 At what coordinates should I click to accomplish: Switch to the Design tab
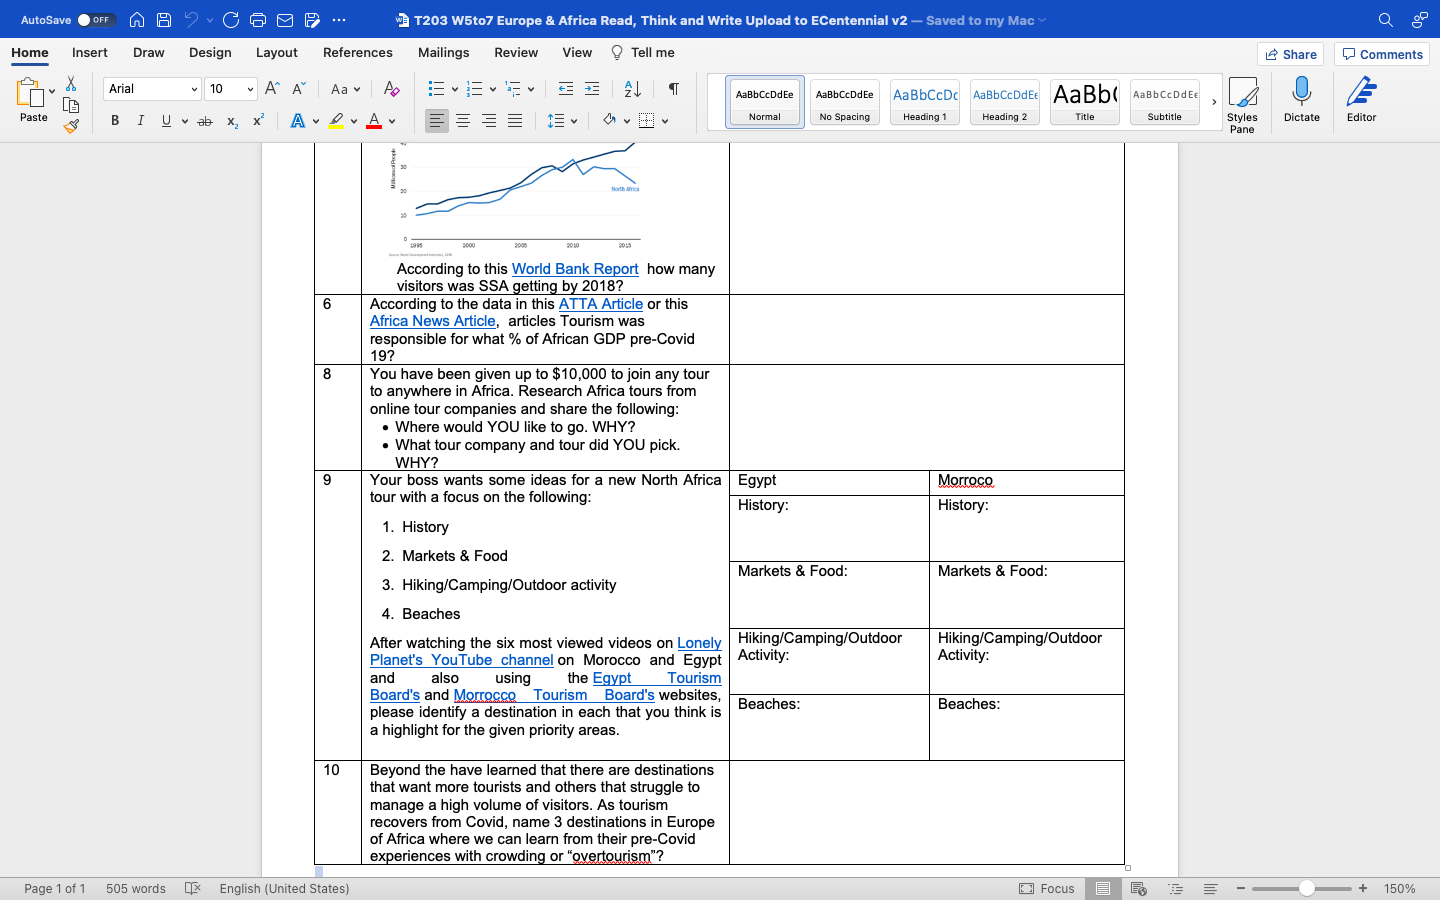click(210, 52)
